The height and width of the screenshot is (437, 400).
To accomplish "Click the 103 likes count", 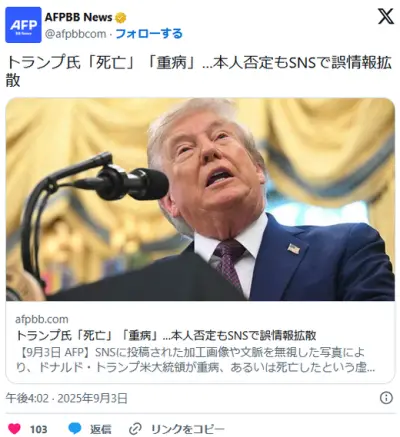I will click(39, 429).
